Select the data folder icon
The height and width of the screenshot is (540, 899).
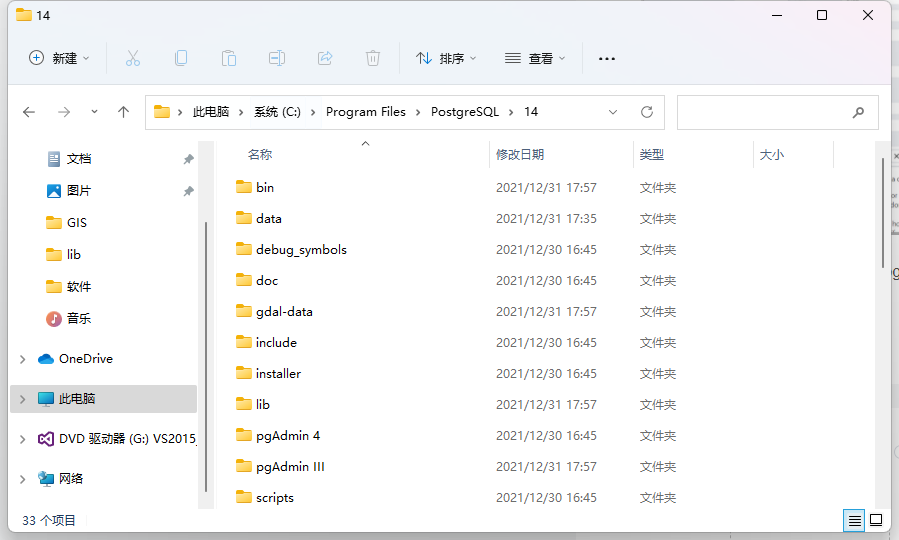pos(244,218)
